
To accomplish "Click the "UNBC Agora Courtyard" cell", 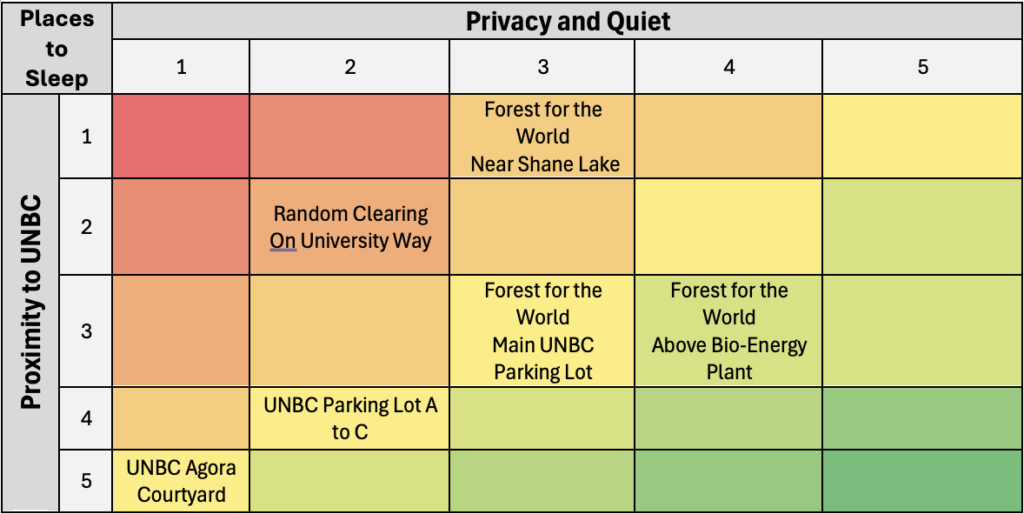I will pos(181,480).
